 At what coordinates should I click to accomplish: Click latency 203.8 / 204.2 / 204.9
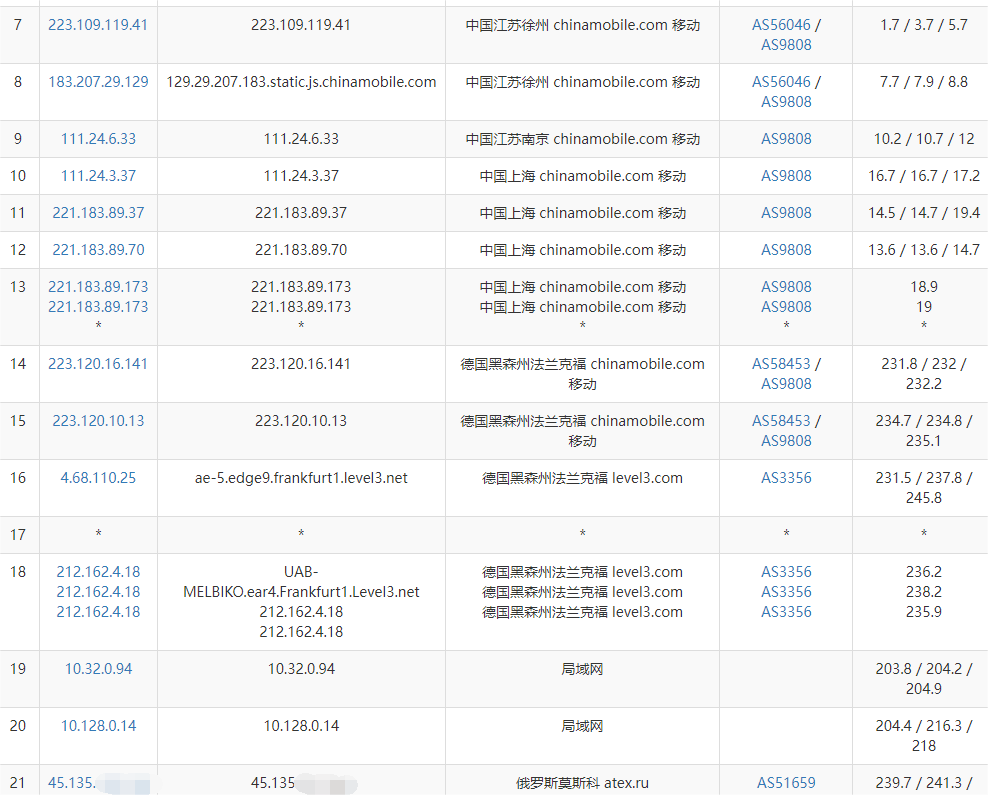click(924, 679)
